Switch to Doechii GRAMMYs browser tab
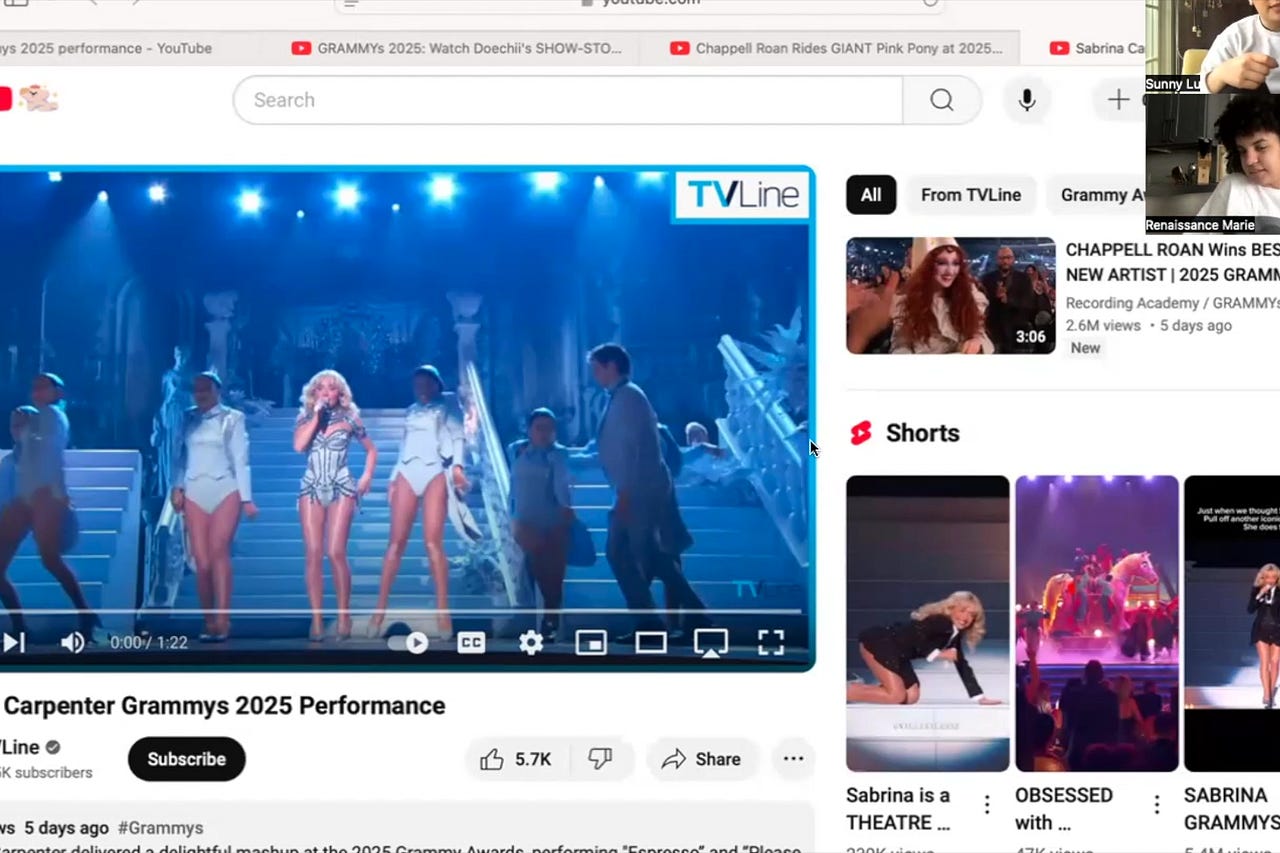Screen dimensions: 1280x853 pyautogui.click(x=457, y=48)
